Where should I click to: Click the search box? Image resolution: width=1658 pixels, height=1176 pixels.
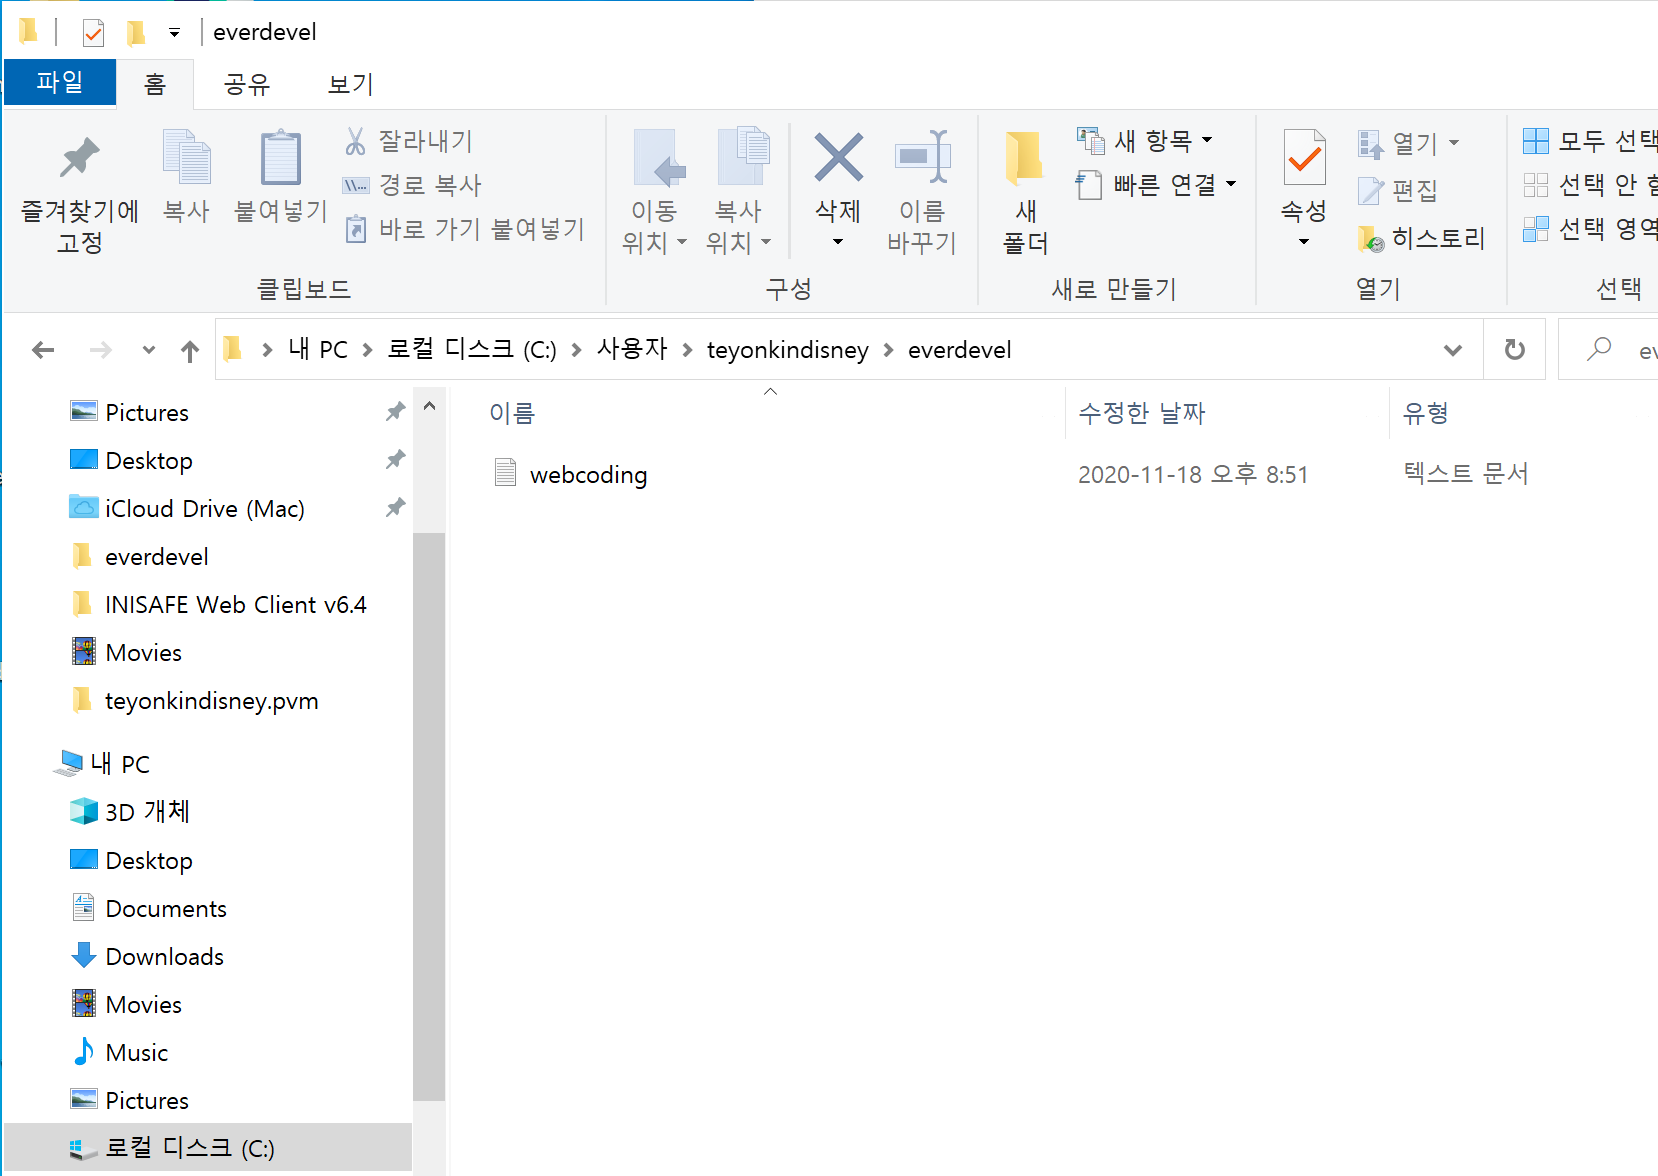(x=1608, y=350)
